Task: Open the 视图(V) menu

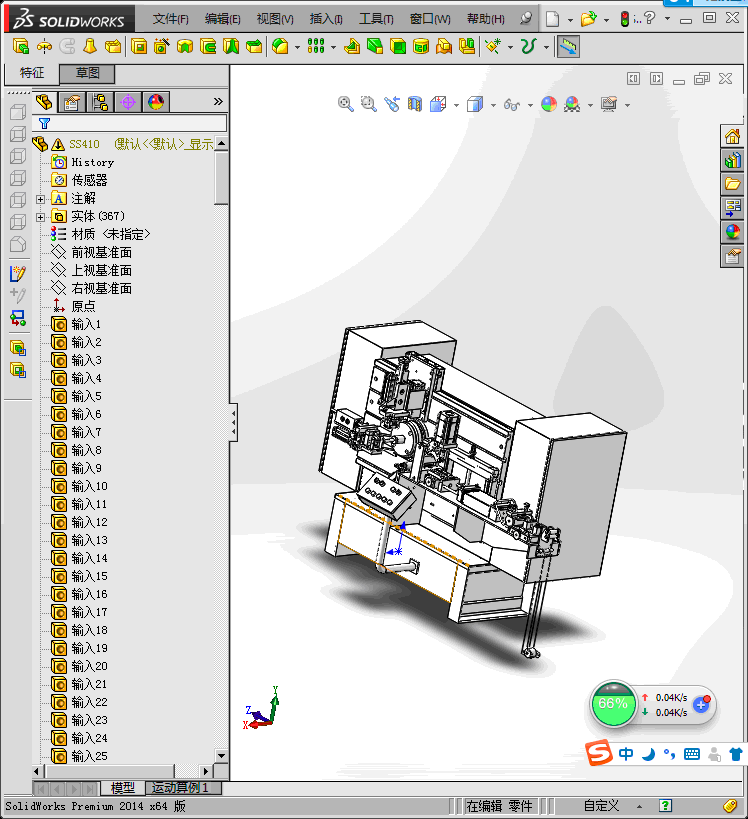Action: 275,19
